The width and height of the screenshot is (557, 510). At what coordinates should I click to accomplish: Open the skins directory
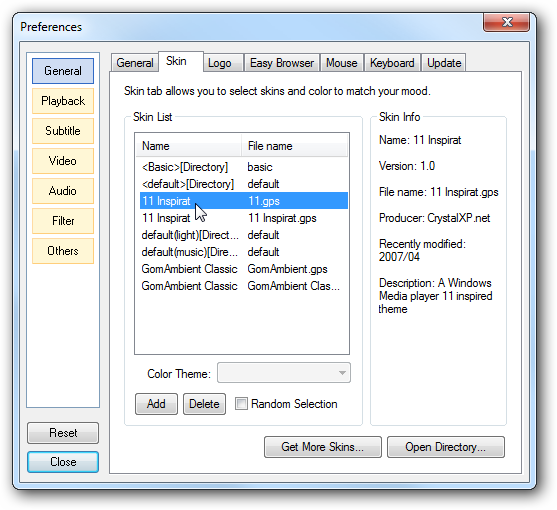click(x=445, y=447)
